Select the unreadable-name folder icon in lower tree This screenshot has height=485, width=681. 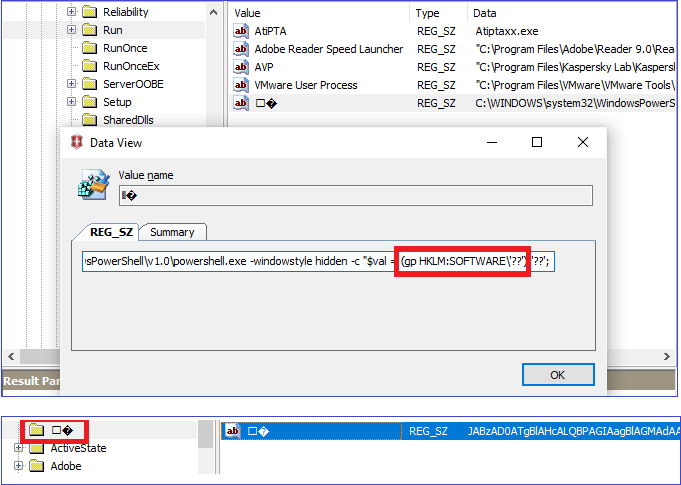tap(36, 430)
